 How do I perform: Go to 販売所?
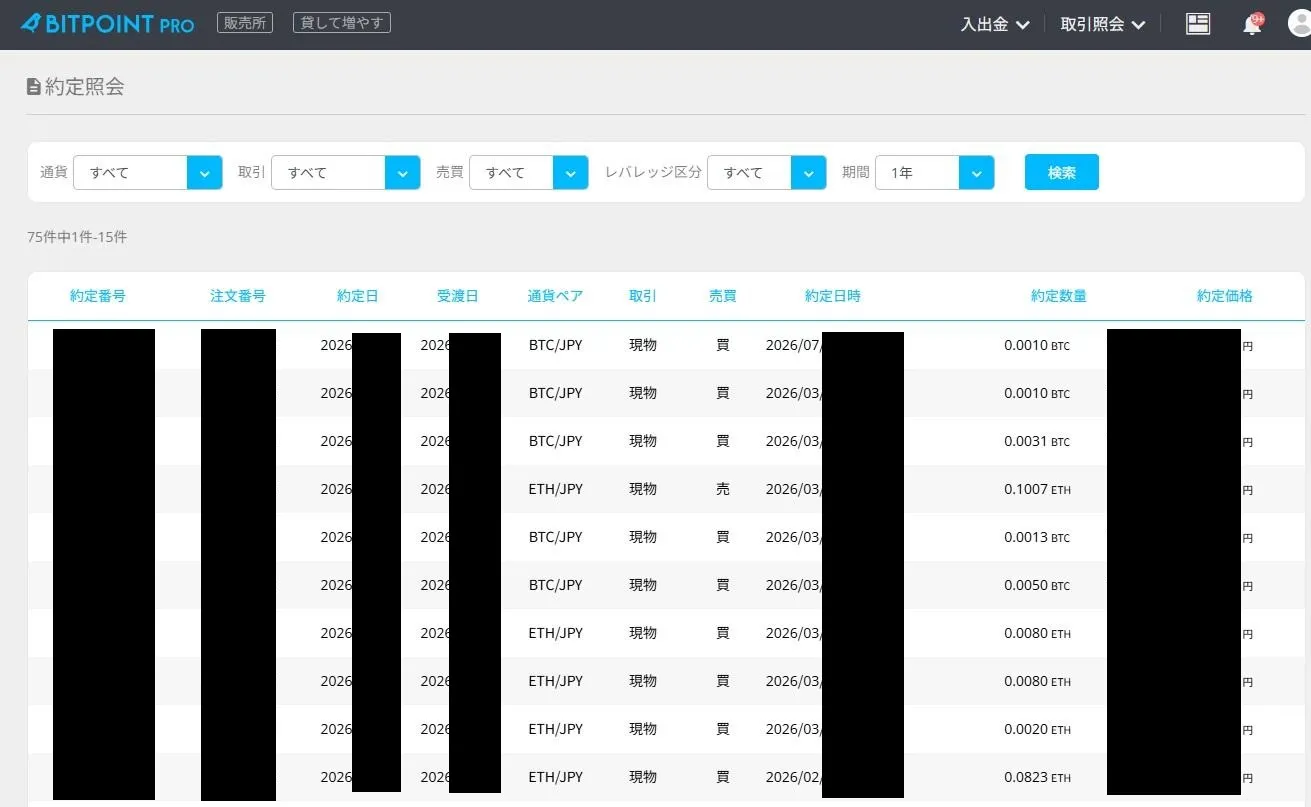pos(245,22)
